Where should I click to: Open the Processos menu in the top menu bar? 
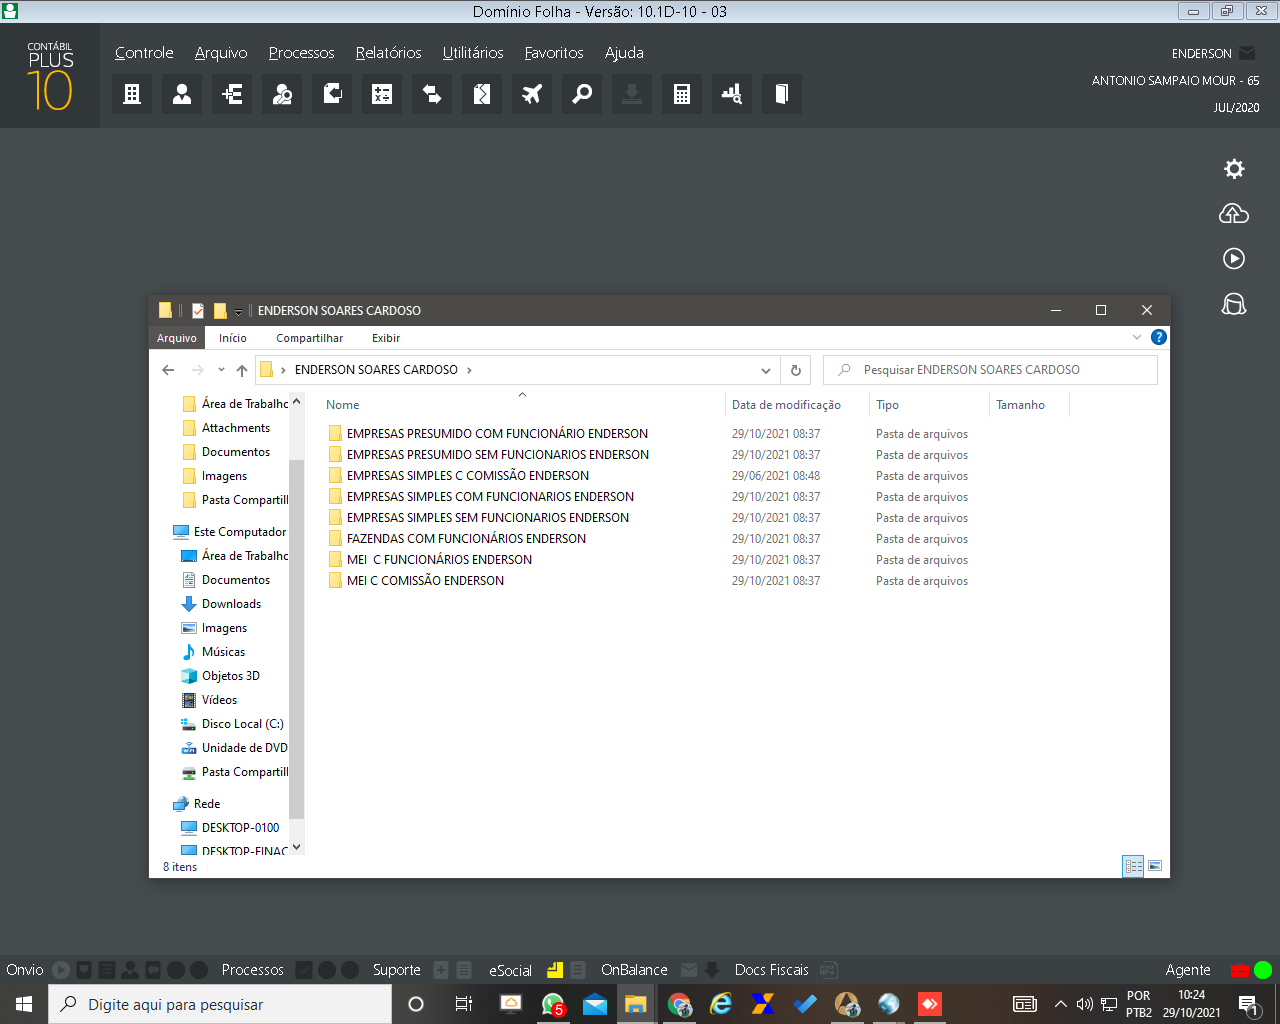pos(301,53)
